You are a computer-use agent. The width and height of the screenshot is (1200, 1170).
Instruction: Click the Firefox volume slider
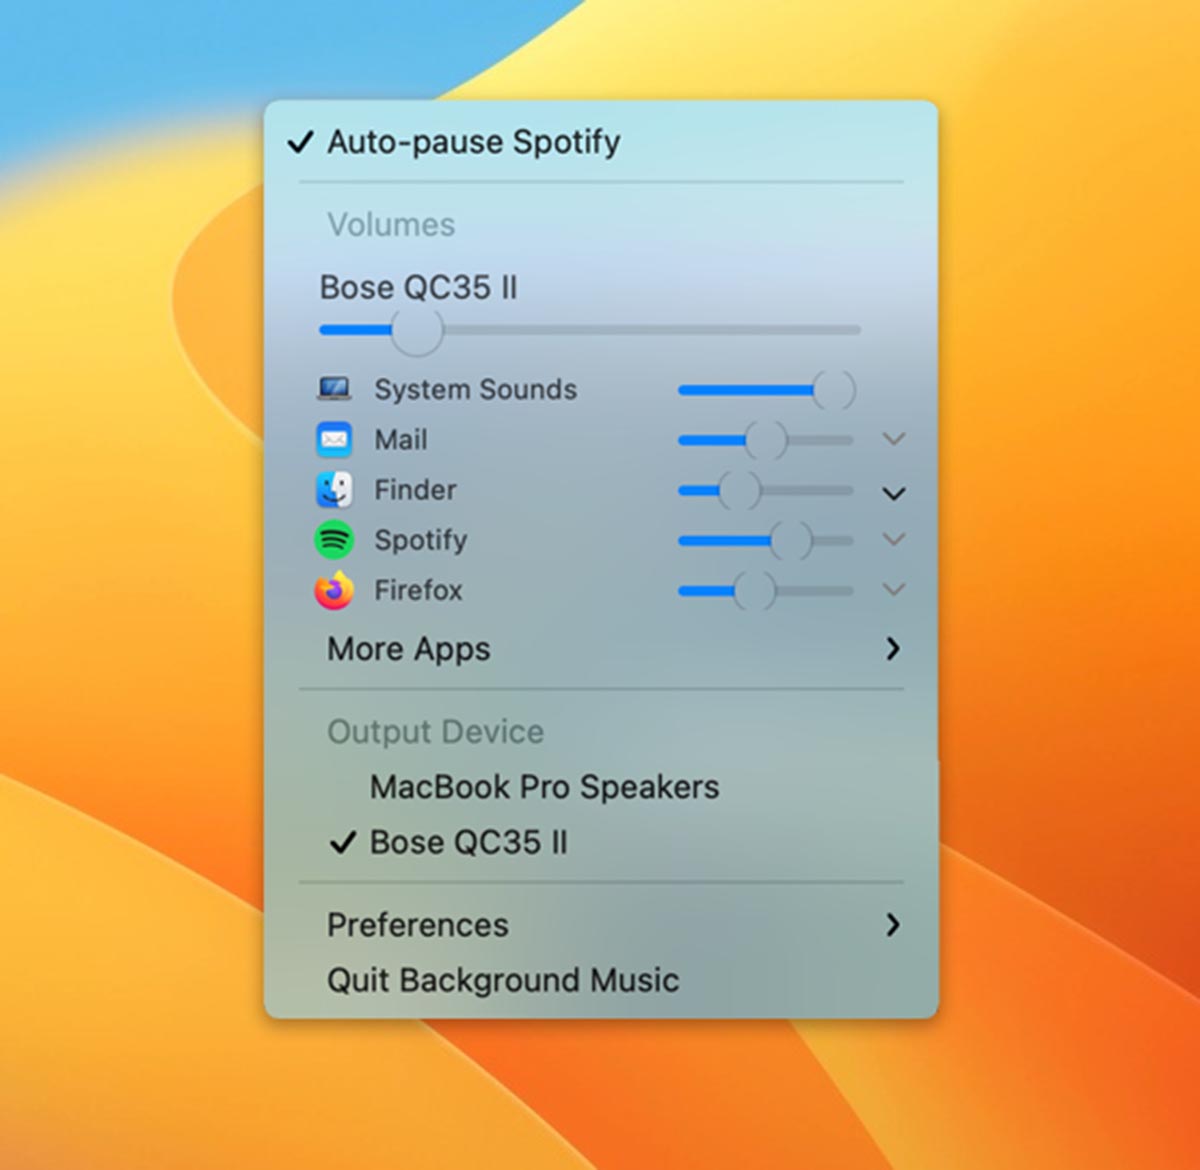(766, 590)
